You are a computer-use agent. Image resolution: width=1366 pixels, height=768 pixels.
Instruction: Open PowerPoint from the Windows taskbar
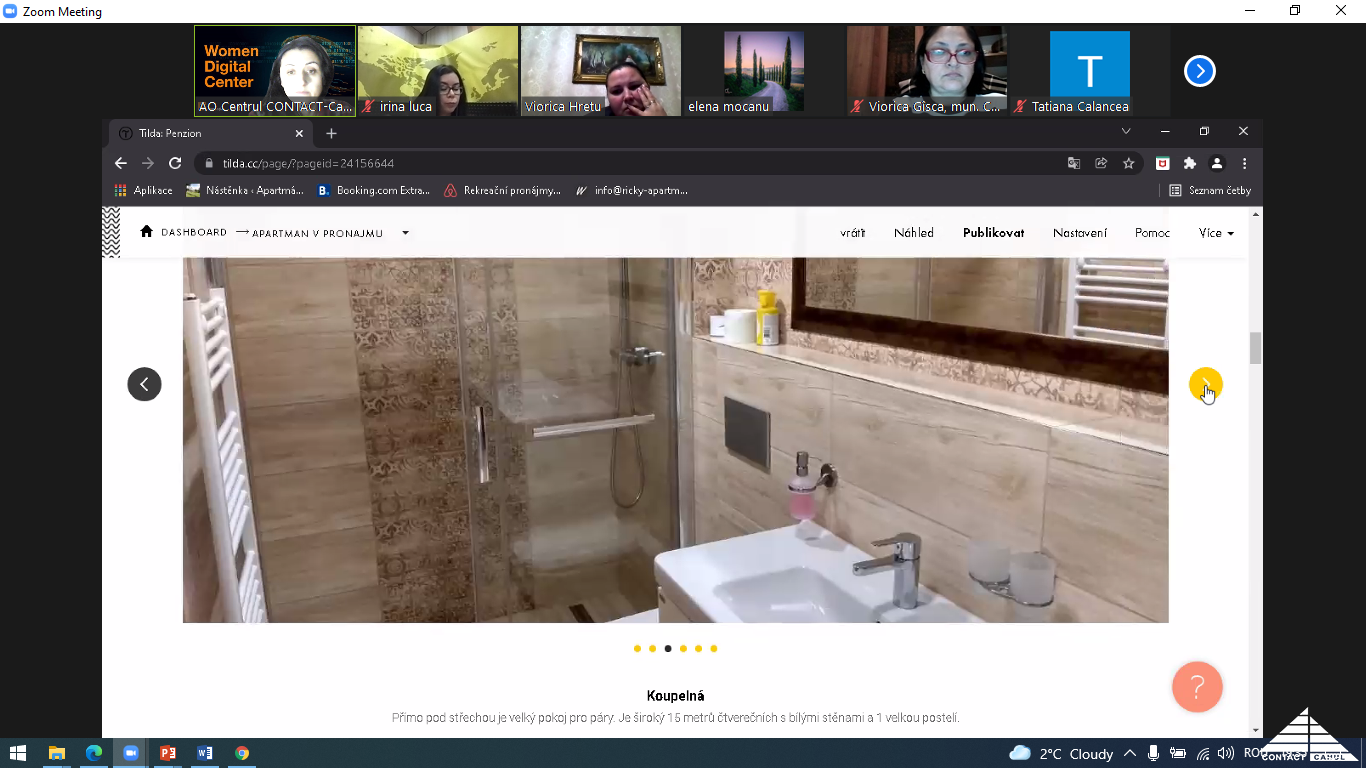[167, 753]
